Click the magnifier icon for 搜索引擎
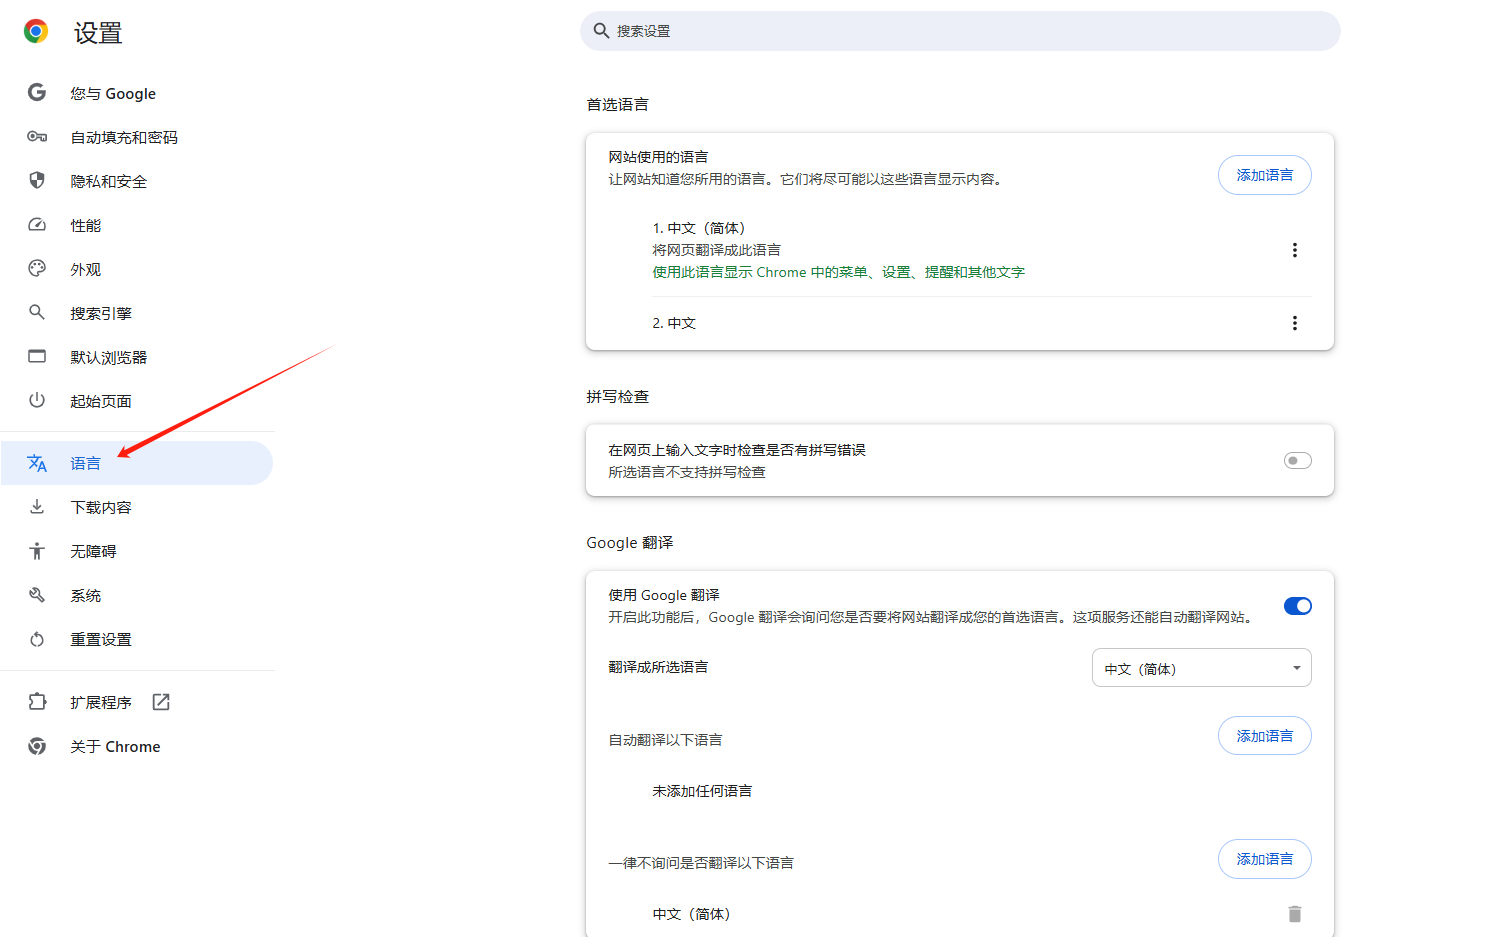 click(x=37, y=313)
